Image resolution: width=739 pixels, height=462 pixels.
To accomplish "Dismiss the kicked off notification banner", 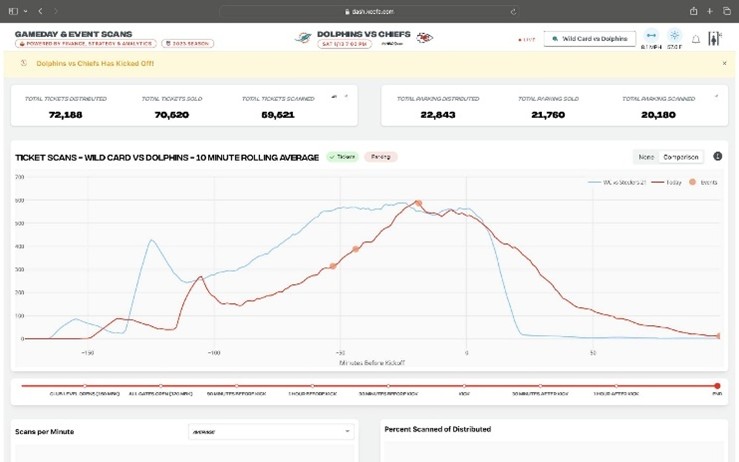I will (x=725, y=63).
